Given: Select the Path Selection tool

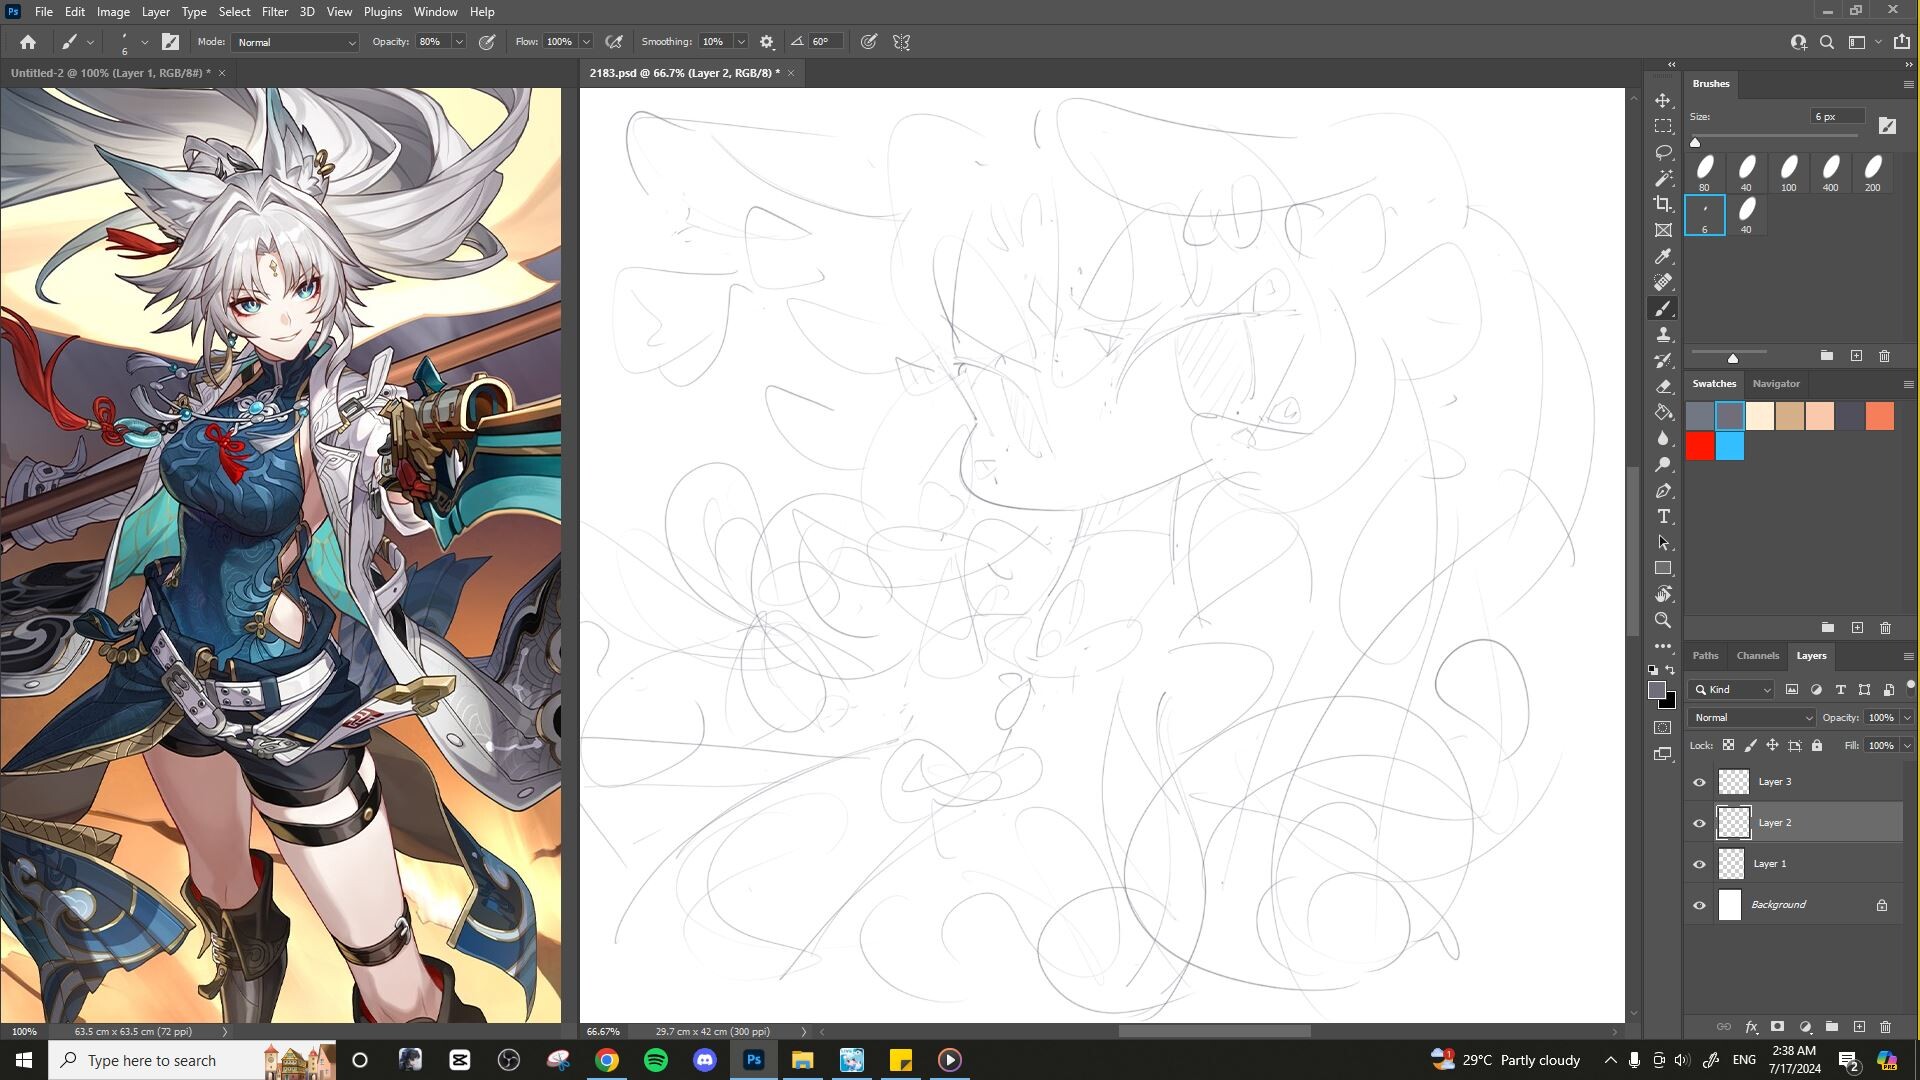Looking at the screenshot, I should click(x=1663, y=543).
